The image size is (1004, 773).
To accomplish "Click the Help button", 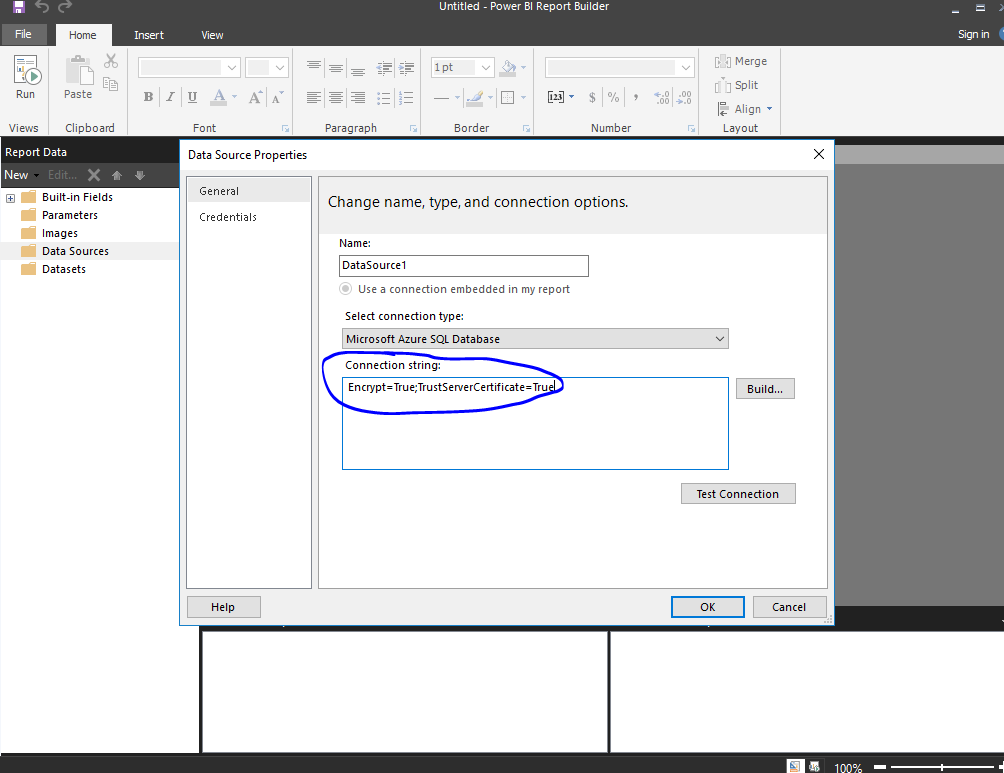I will pyautogui.click(x=223, y=607).
